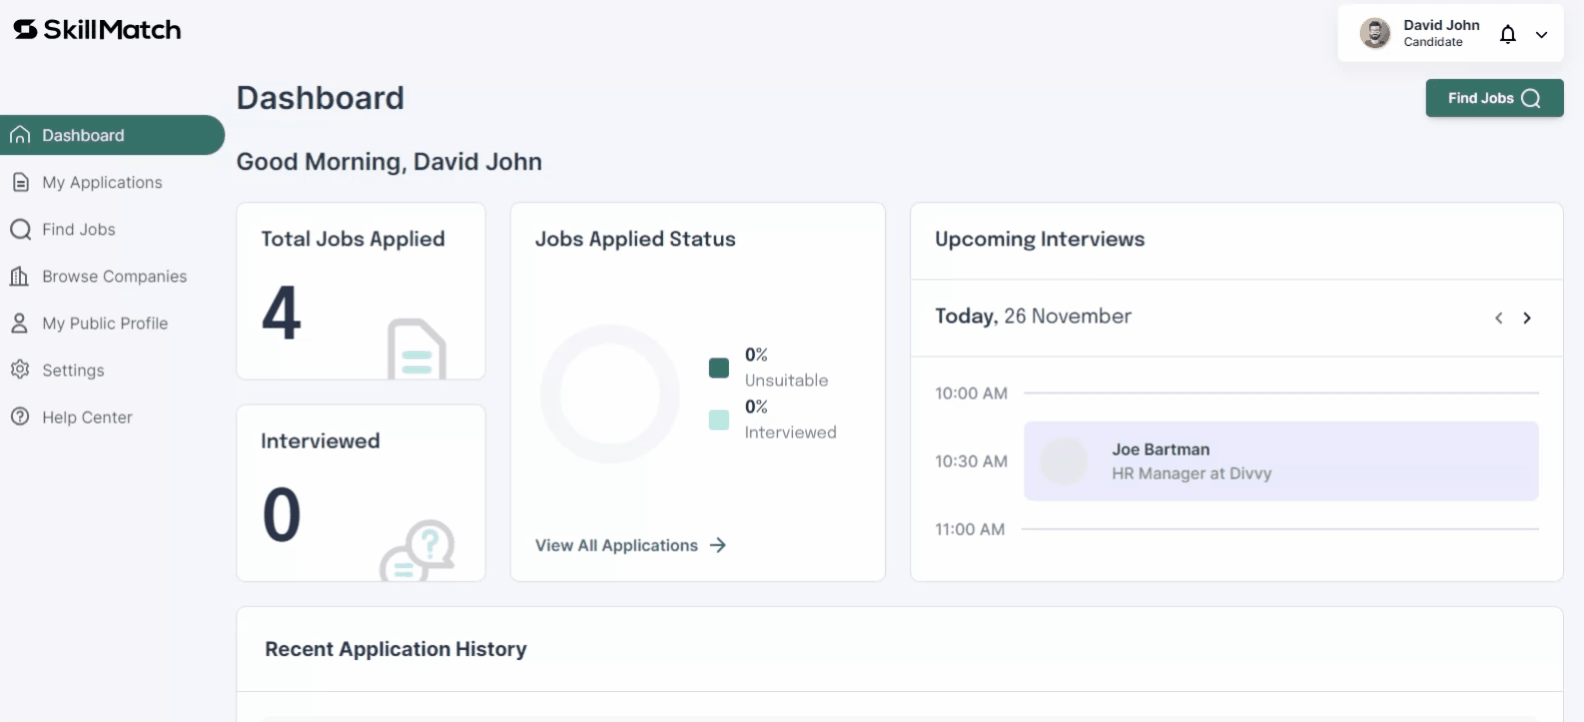
Task: Click the building icon for Browse Companies
Action: coord(19,276)
